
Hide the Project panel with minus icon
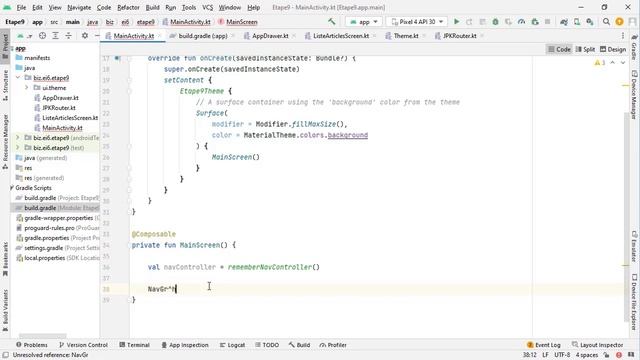pos(97,36)
